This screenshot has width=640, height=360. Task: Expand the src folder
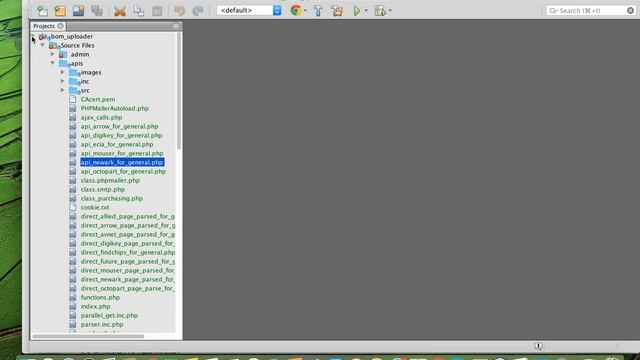tap(62, 90)
